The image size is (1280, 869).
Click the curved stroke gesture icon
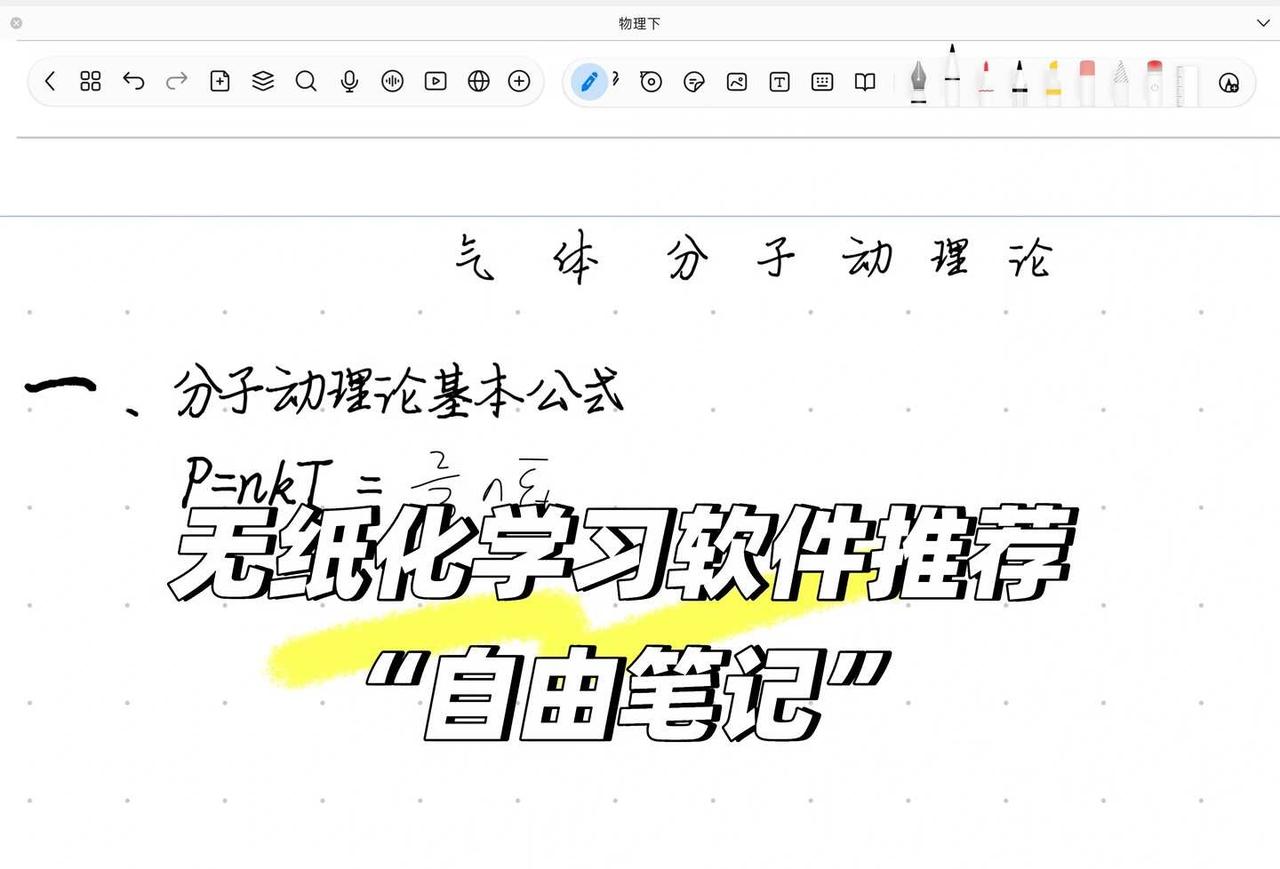pos(616,80)
